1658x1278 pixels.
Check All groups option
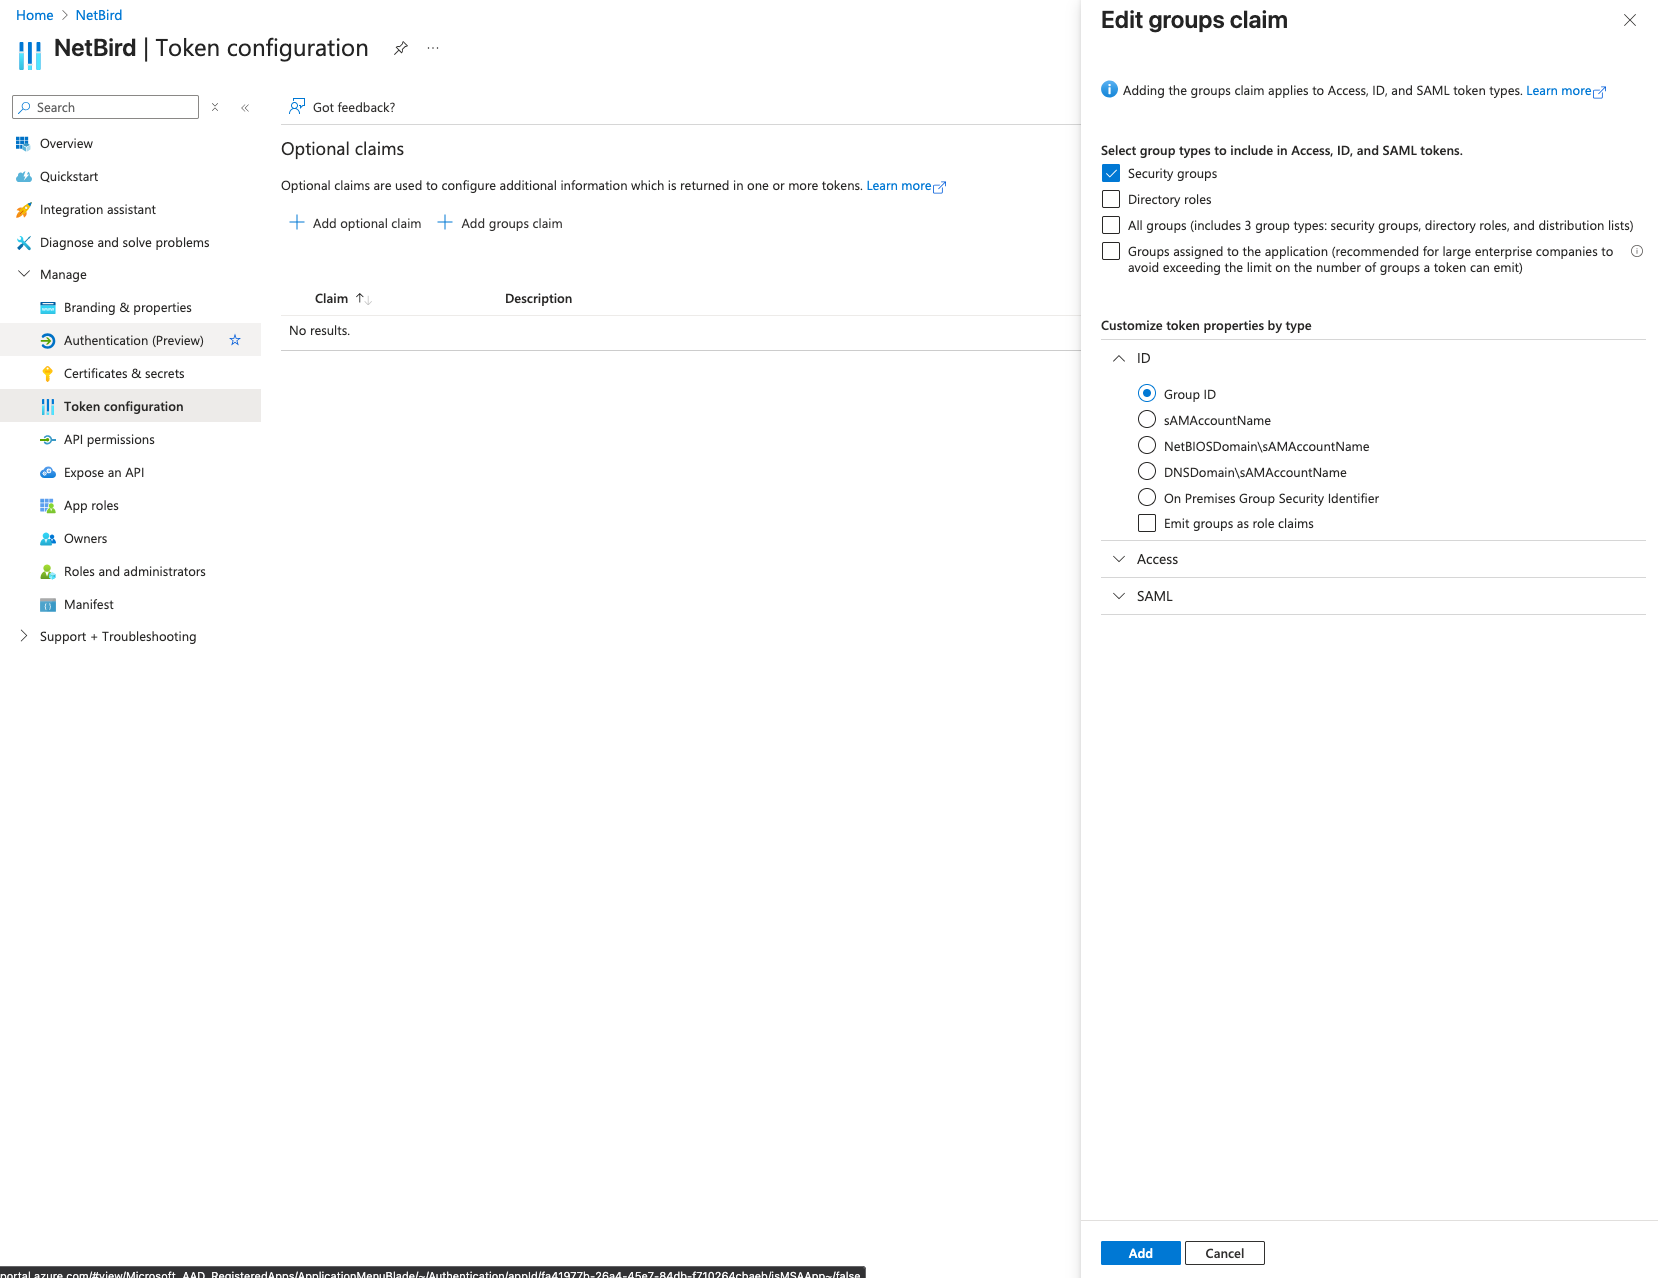(1110, 225)
